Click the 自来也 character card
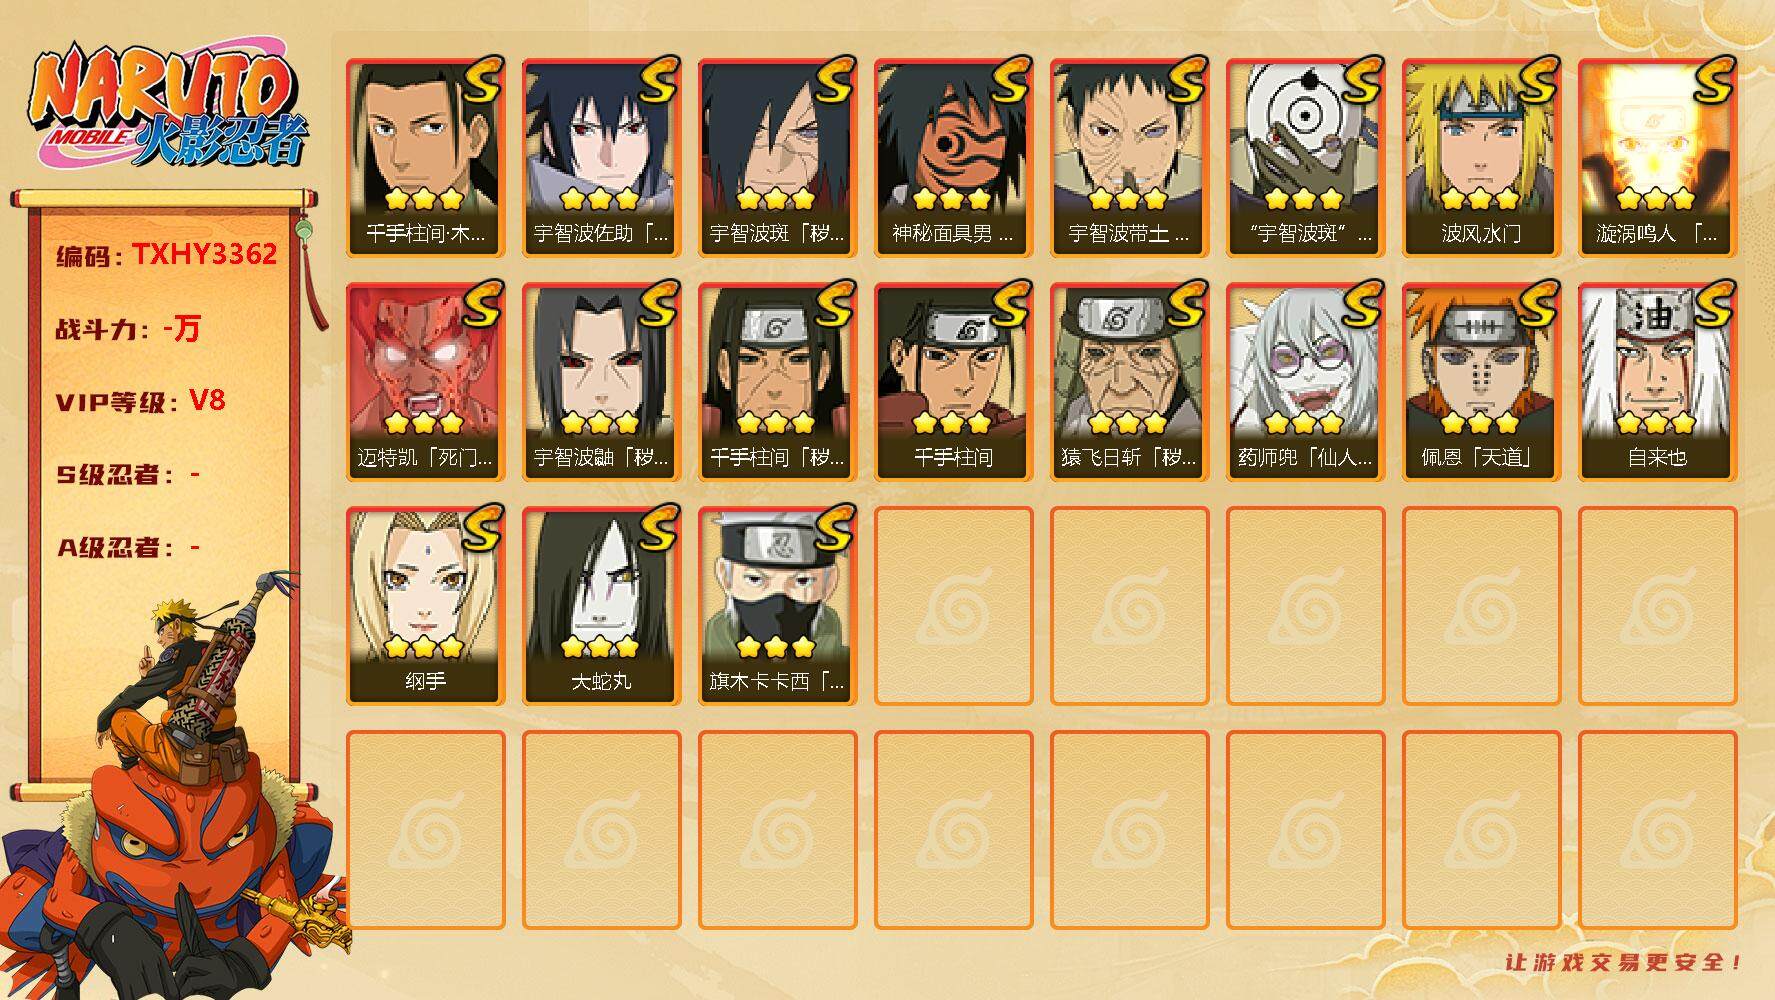1775x1000 pixels. coord(1657,382)
